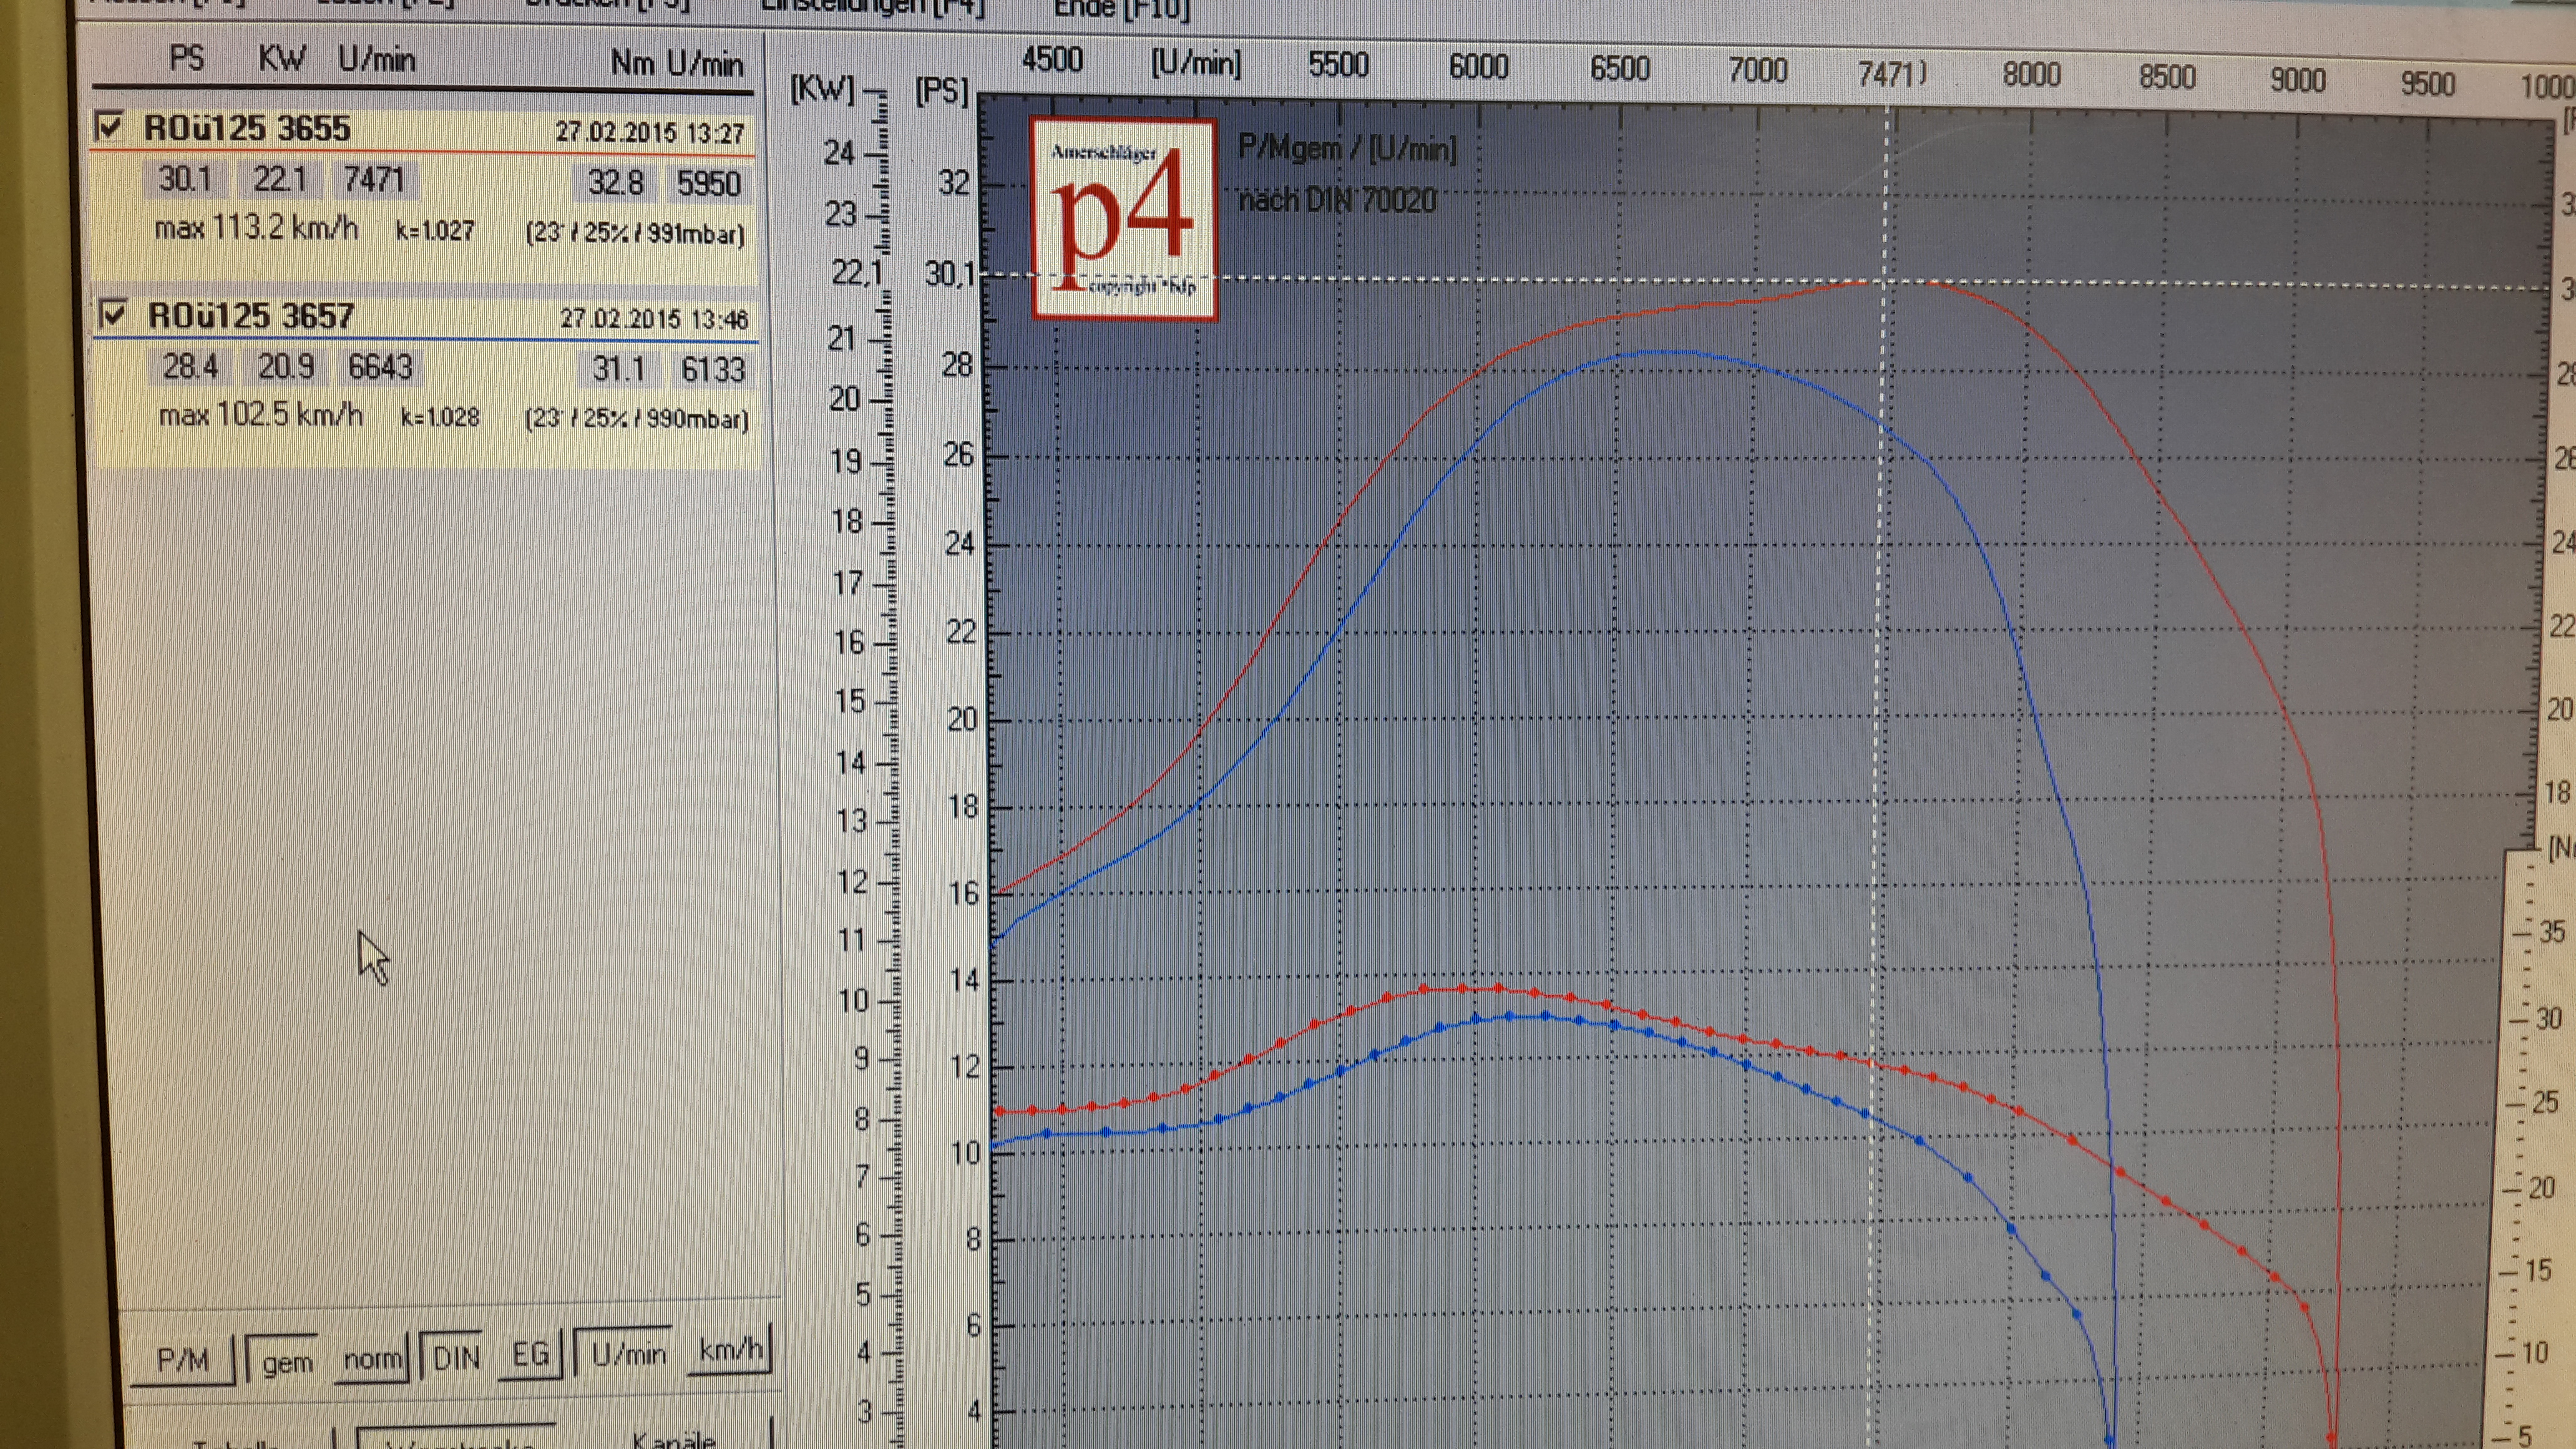
Task: Click the [PS] axis label
Action: point(942,92)
